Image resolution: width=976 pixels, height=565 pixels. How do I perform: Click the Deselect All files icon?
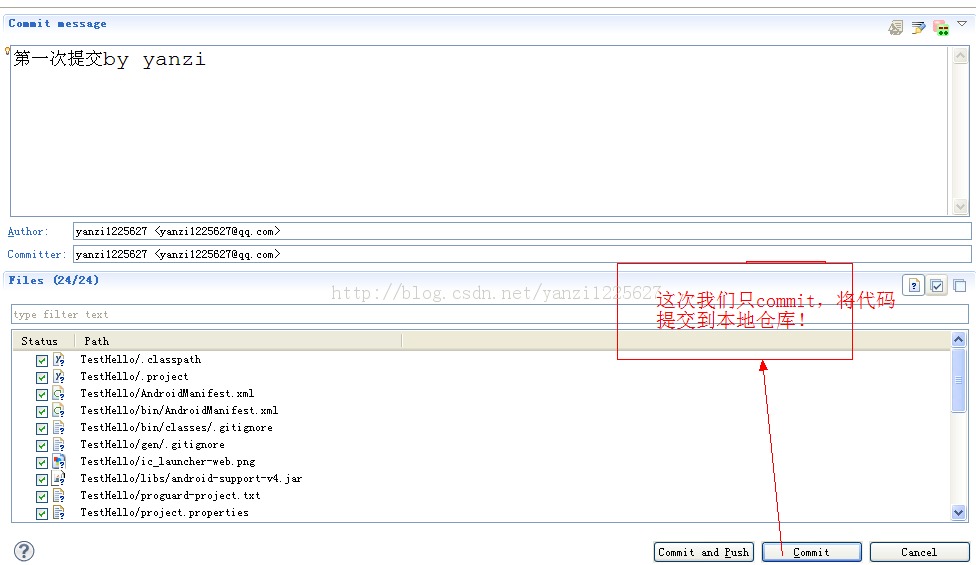click(960, 286)
